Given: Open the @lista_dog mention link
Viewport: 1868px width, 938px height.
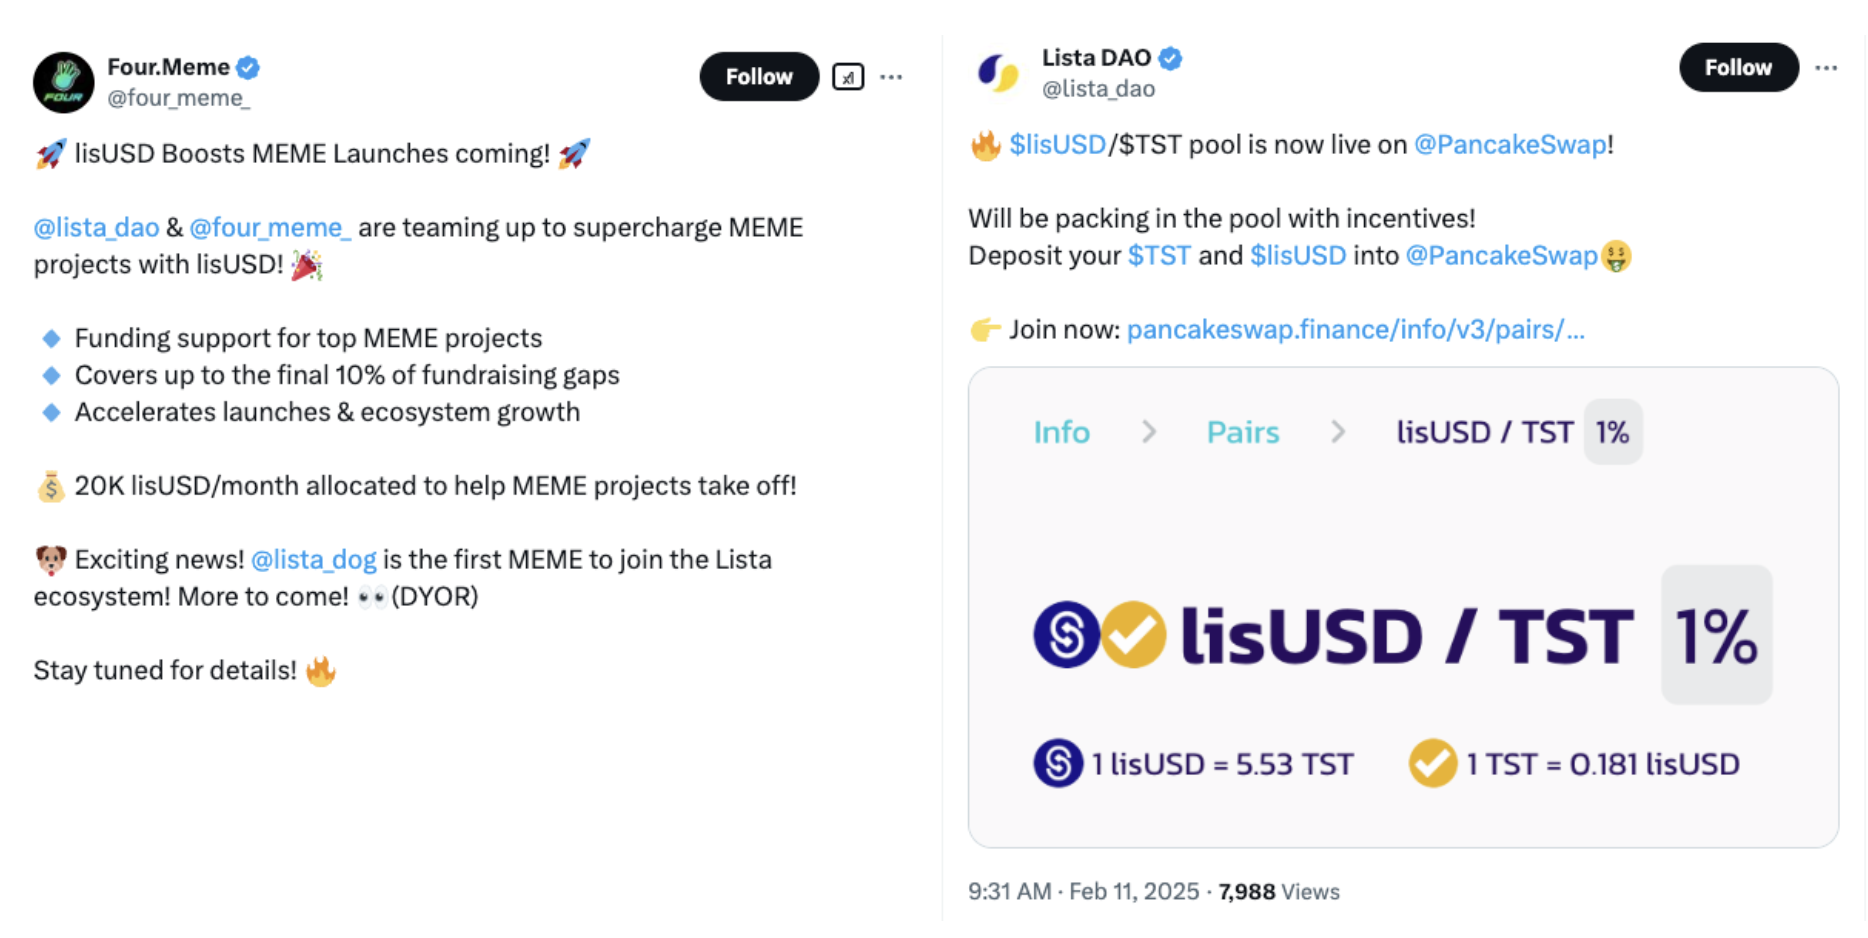Looking at the screenshot, I should 313,560.
